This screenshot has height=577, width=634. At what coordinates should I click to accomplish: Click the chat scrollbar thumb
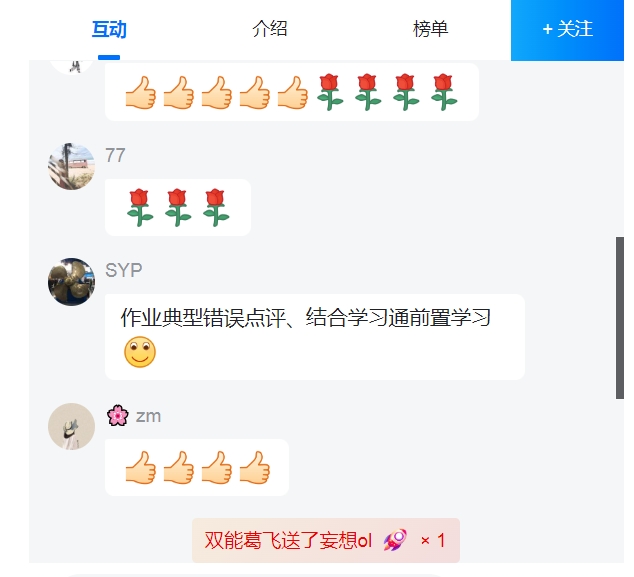click(x=619, y=318)
